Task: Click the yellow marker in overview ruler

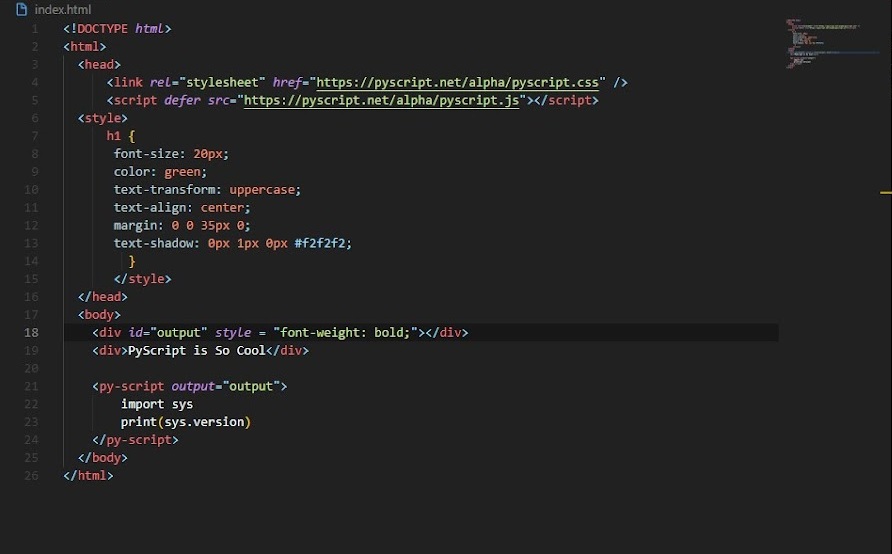Action: (885, 193)
